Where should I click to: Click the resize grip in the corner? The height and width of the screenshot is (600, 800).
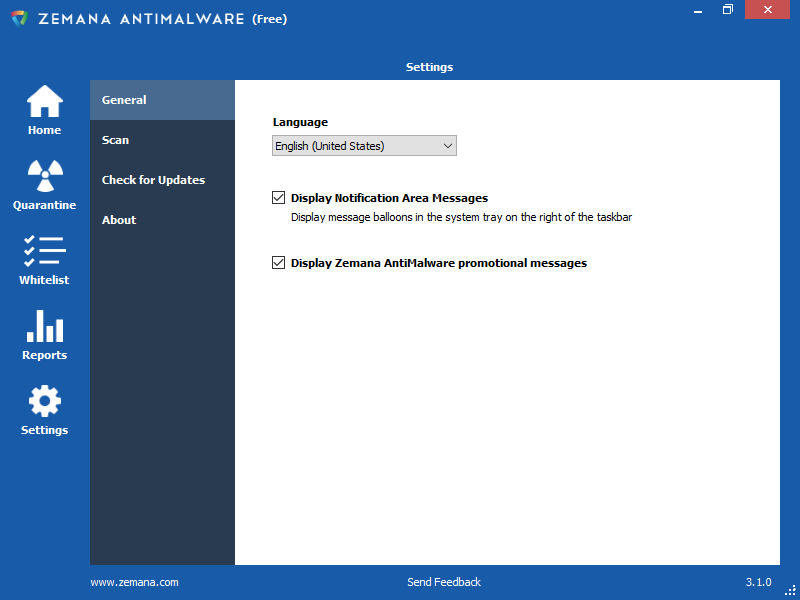tap(792, 592)
